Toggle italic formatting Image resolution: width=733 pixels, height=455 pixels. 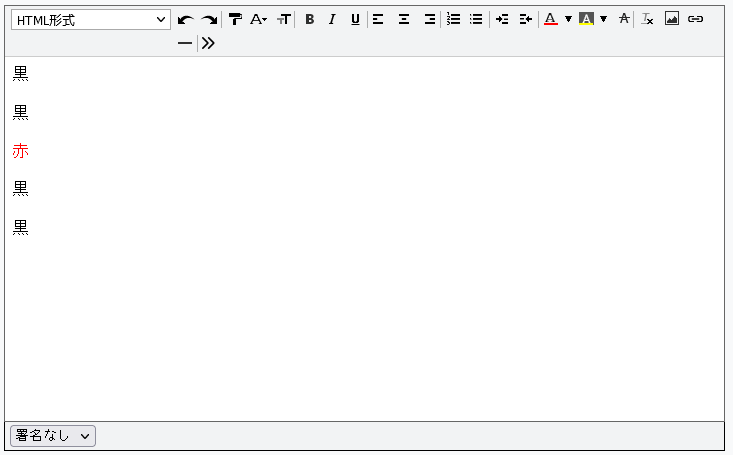tap(332, 19)
